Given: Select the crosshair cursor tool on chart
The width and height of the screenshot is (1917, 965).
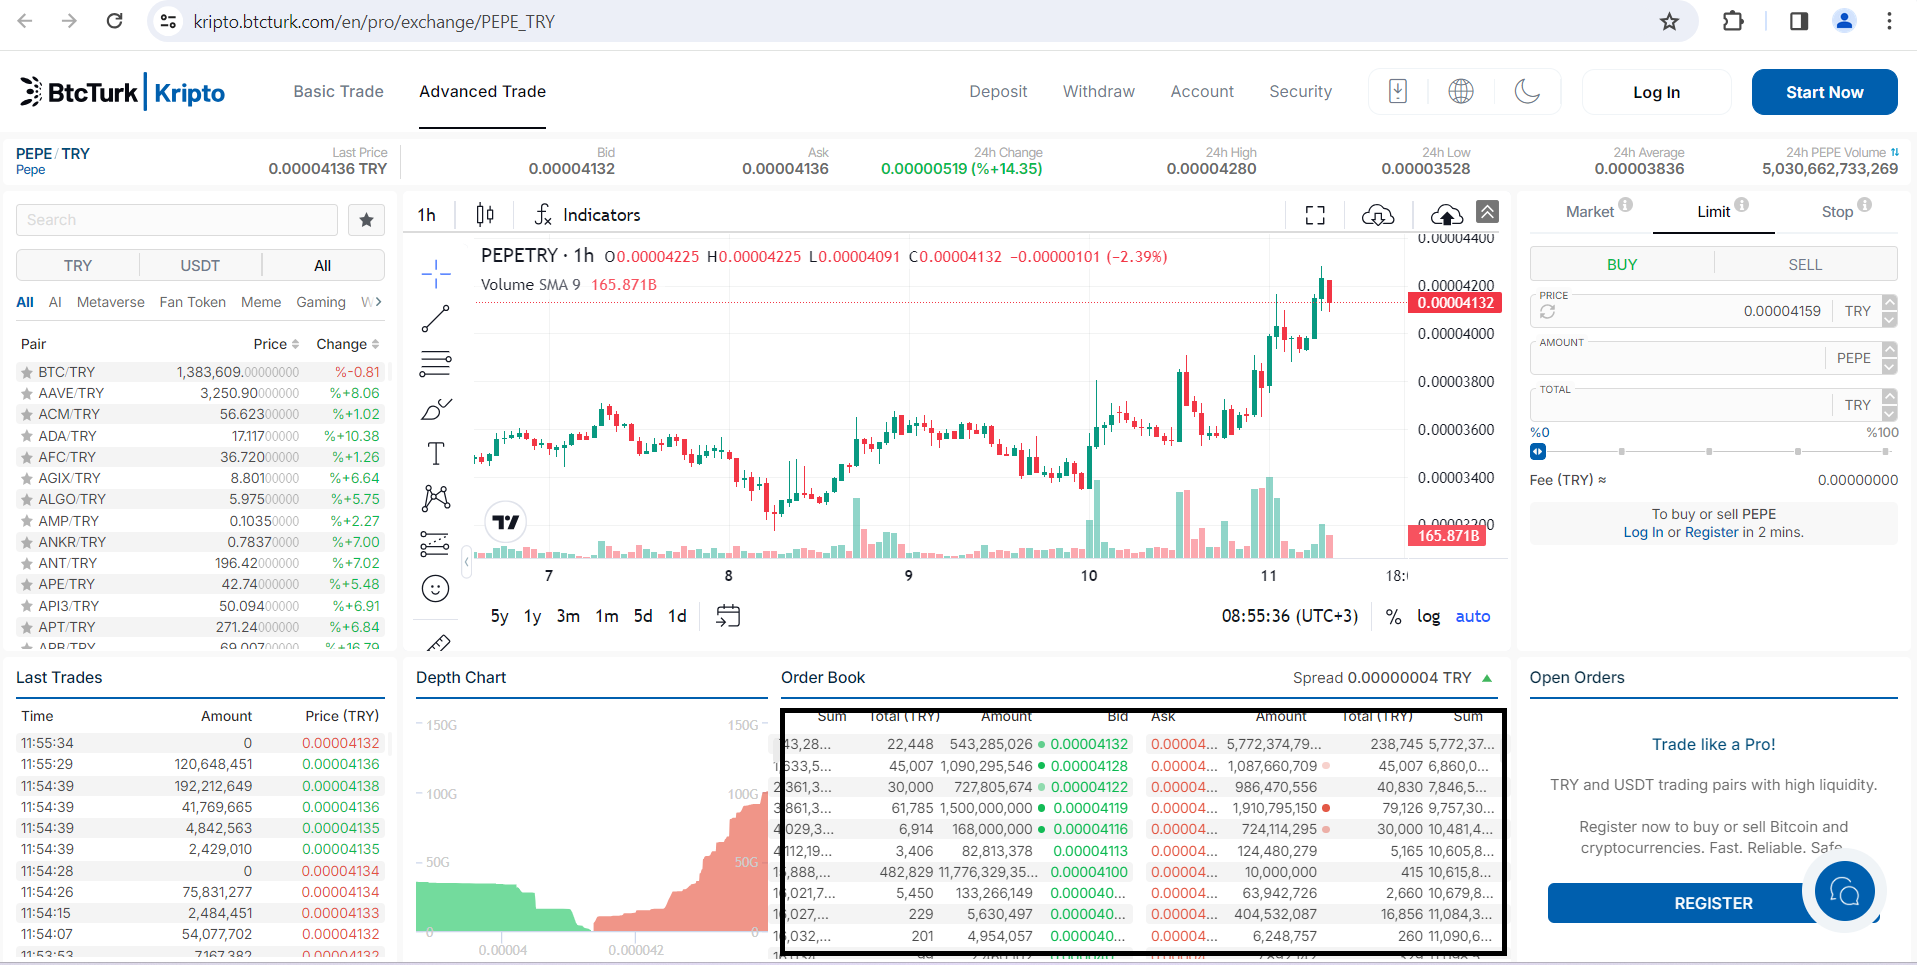Looking at the screenshot, I should (435, 273).
